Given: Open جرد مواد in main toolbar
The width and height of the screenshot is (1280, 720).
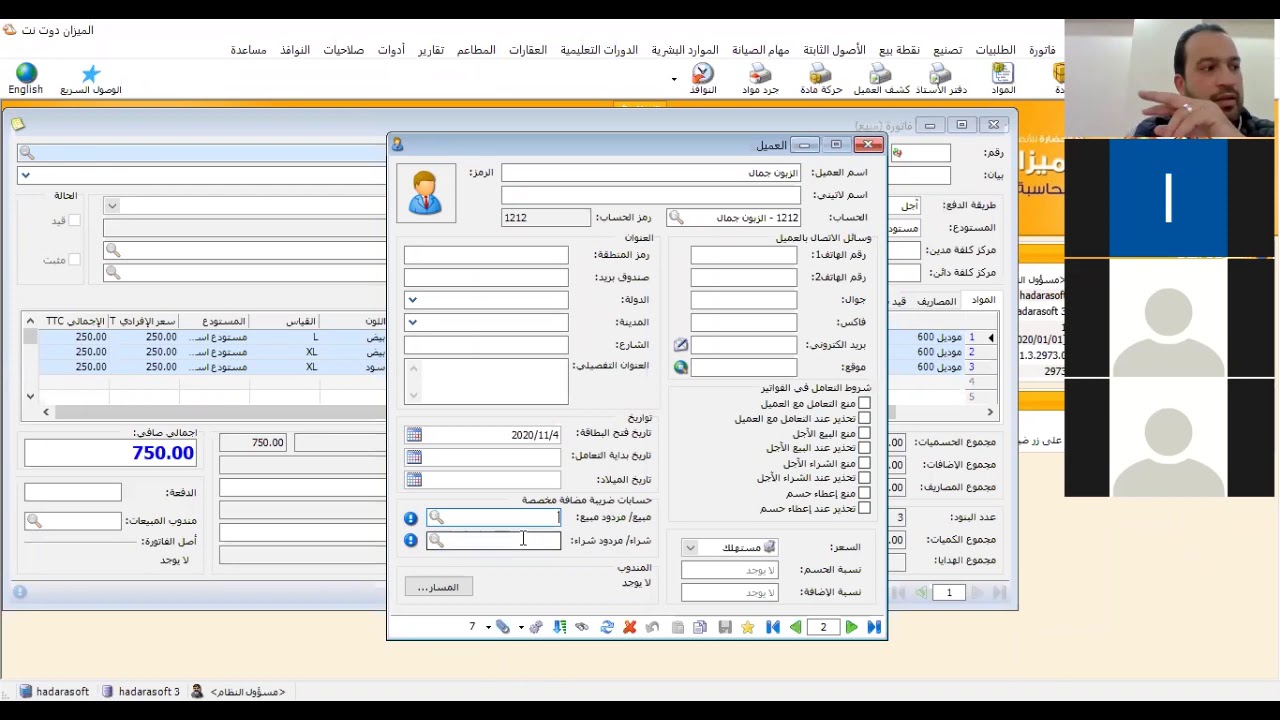Looking at the screenshot, I should click(x=760, y=79).
